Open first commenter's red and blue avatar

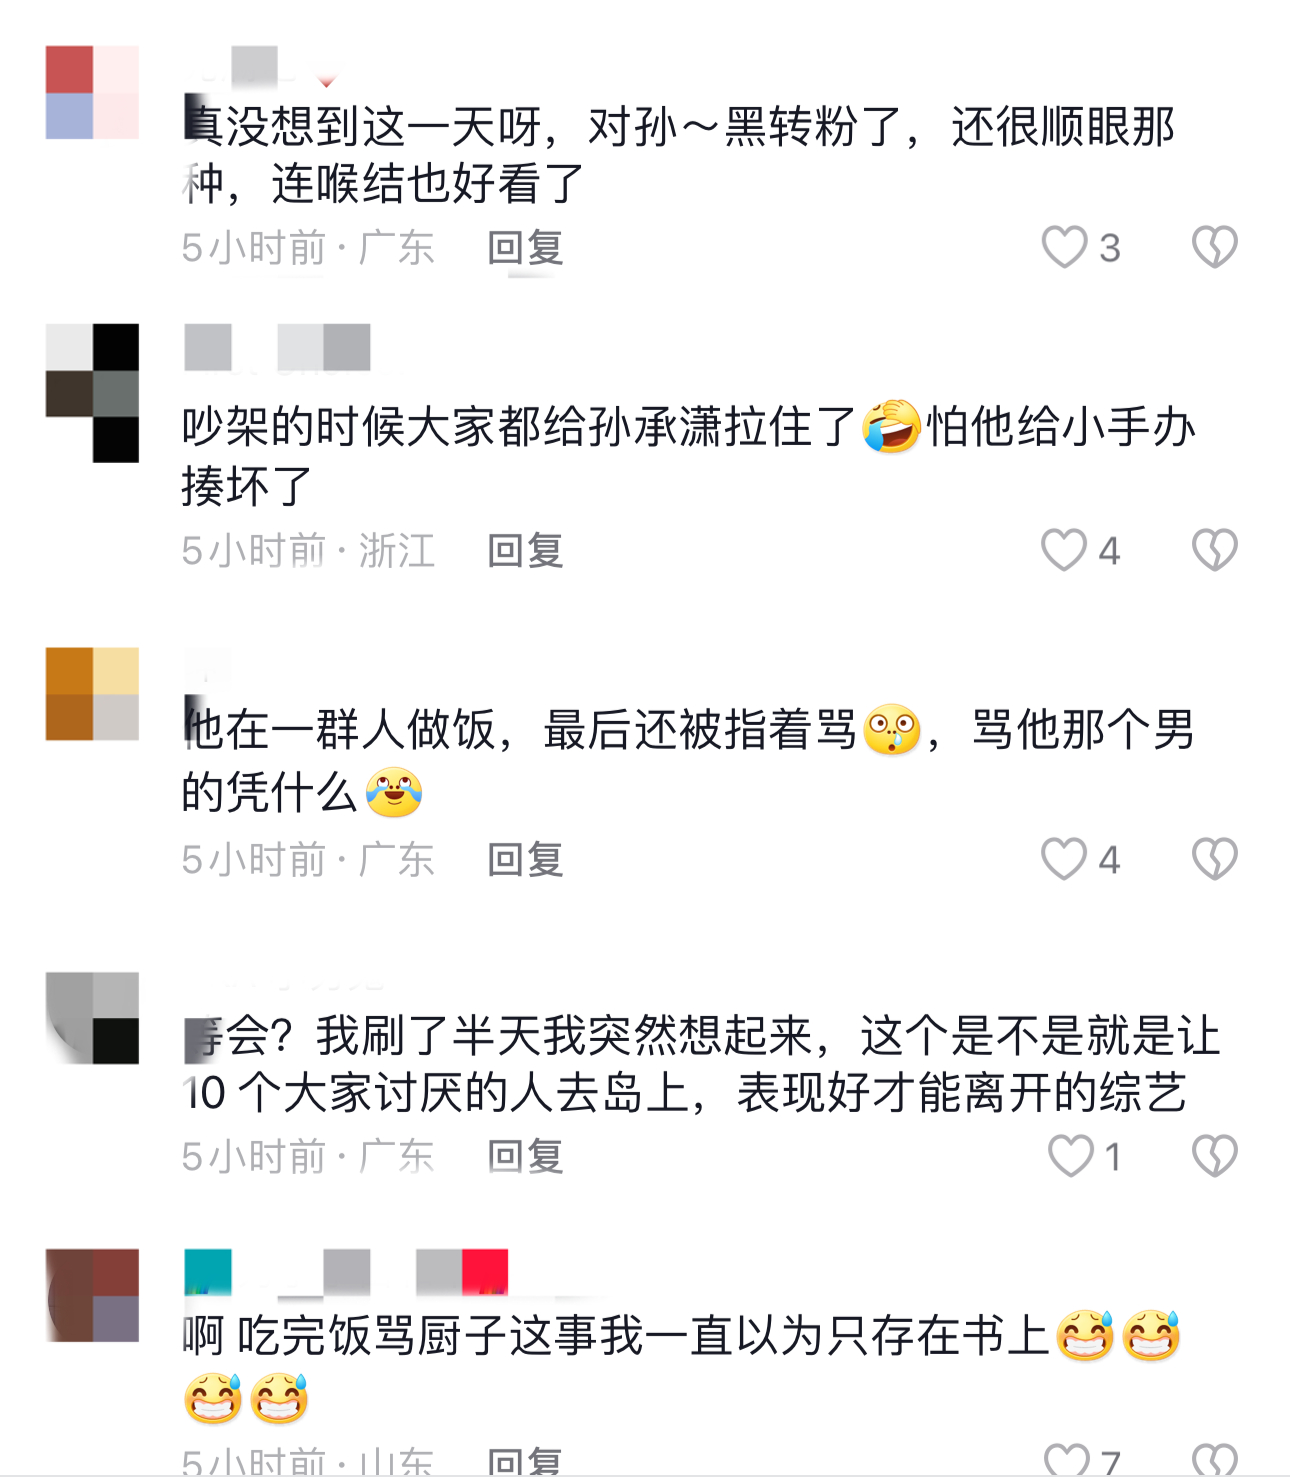[x=92, y=92]
